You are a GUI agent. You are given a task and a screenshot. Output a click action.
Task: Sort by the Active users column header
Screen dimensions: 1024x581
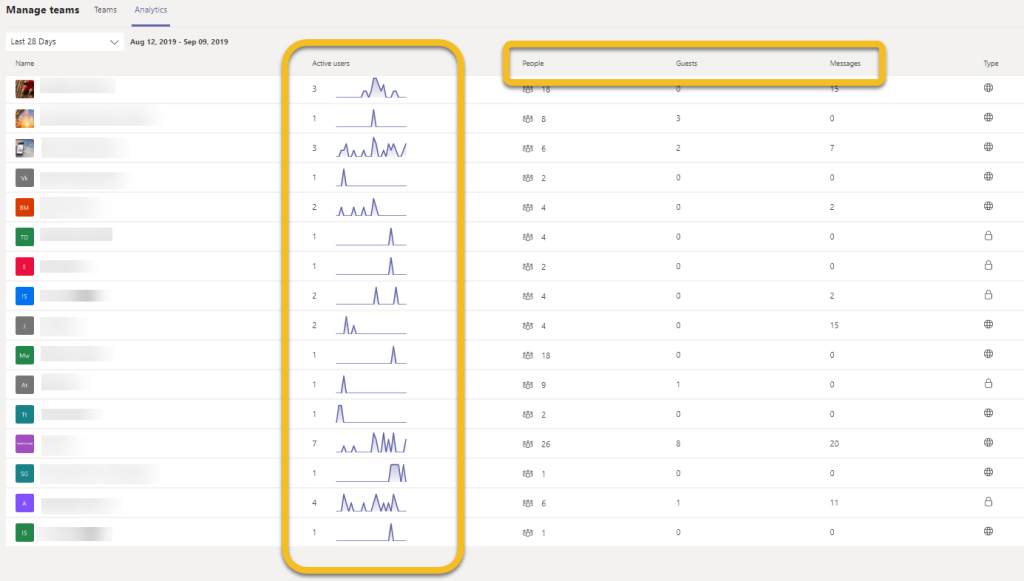pos(330,63)
